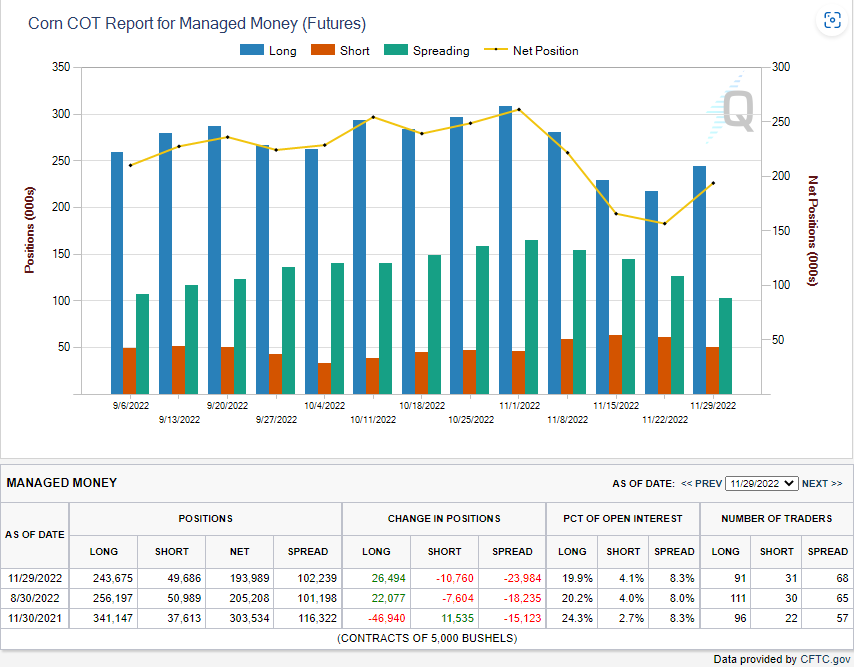Click the spread position value 116,322

click(x=317, y=619)
